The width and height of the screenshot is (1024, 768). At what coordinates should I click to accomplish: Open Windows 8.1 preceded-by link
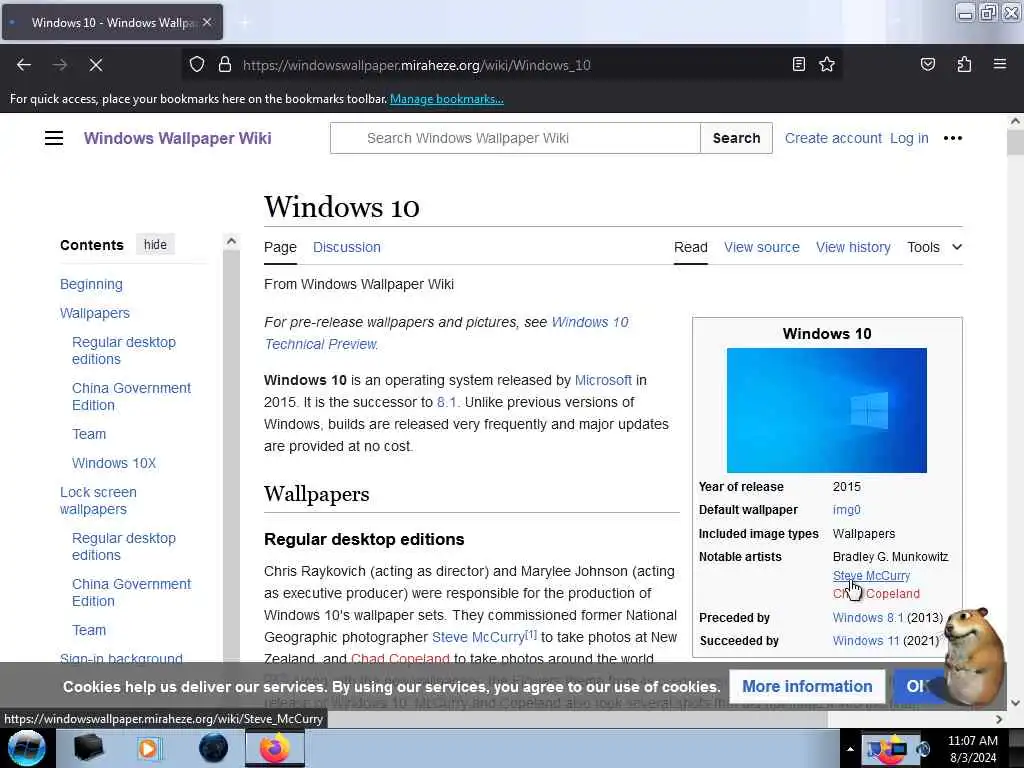point(868,618)
